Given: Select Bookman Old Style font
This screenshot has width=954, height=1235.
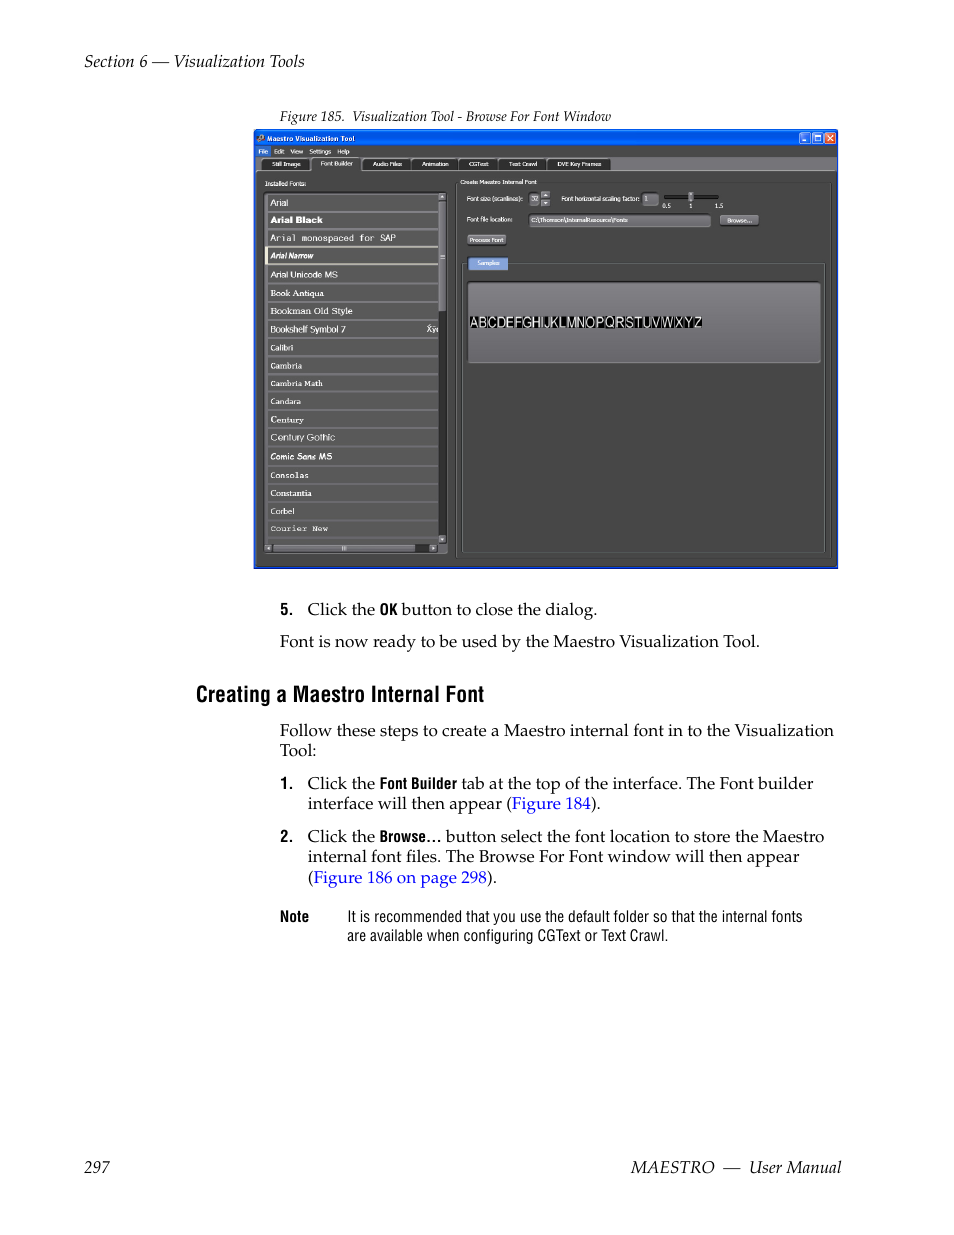Looking at the screenshot, I should (x=352, y=311).
